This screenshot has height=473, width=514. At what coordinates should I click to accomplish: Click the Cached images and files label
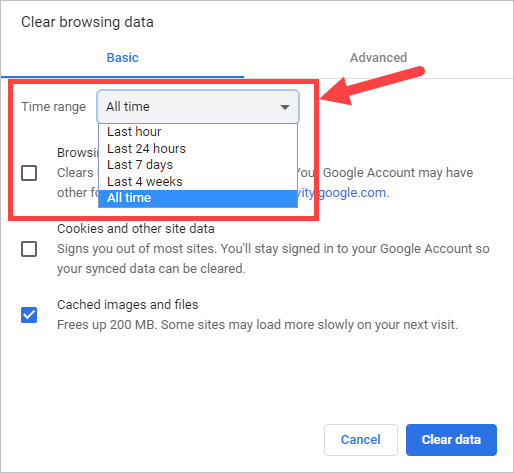click(x=128, y=305)
